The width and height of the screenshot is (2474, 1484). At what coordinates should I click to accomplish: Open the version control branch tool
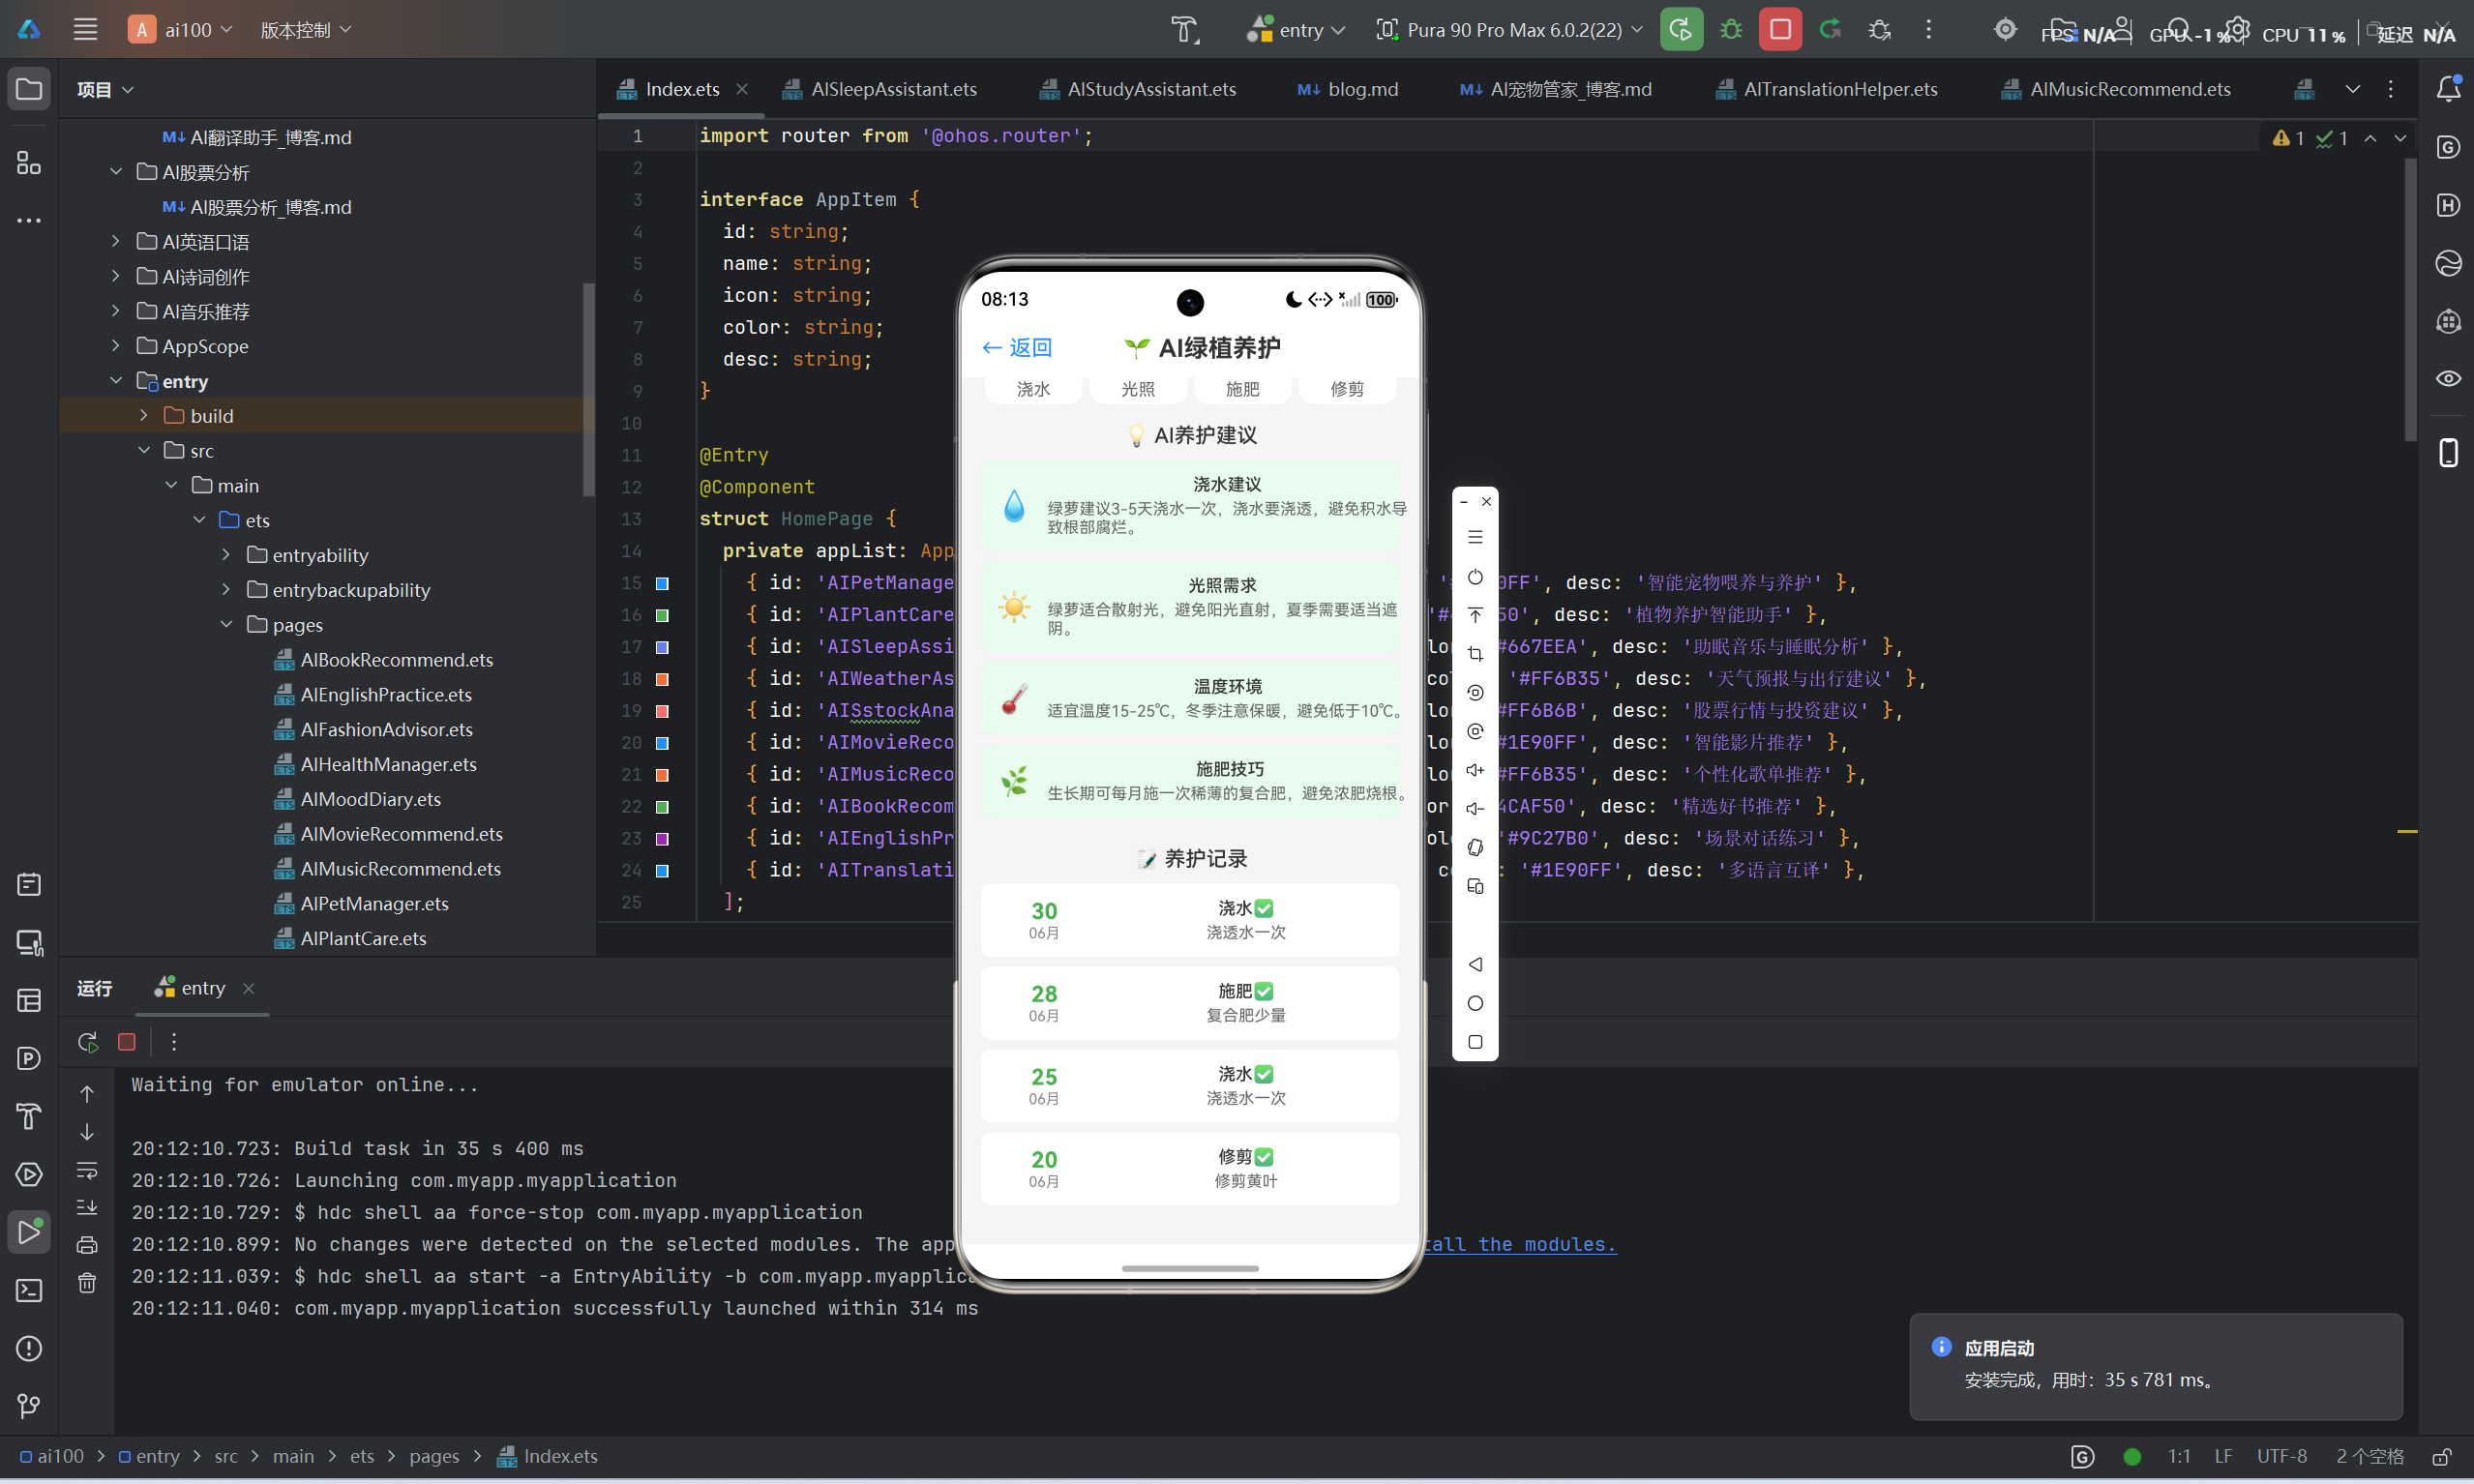pyautogui.click(x=29, y=1406)
